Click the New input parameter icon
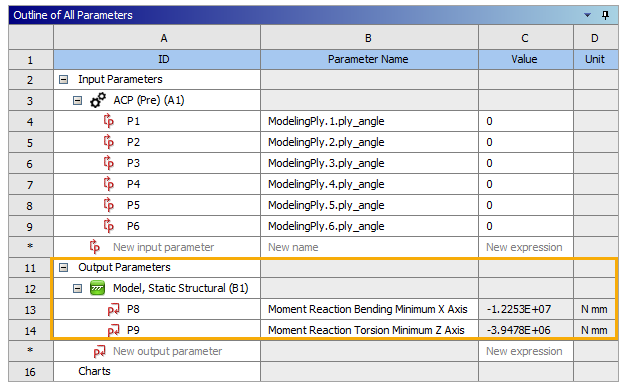Screen dimensions: 625x388 (94, 247)
